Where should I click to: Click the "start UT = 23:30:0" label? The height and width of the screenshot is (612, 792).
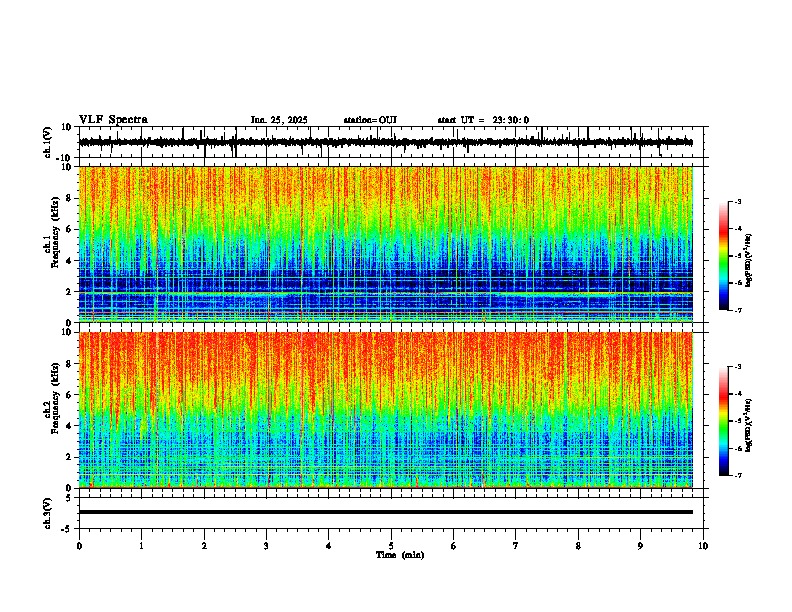483,120
